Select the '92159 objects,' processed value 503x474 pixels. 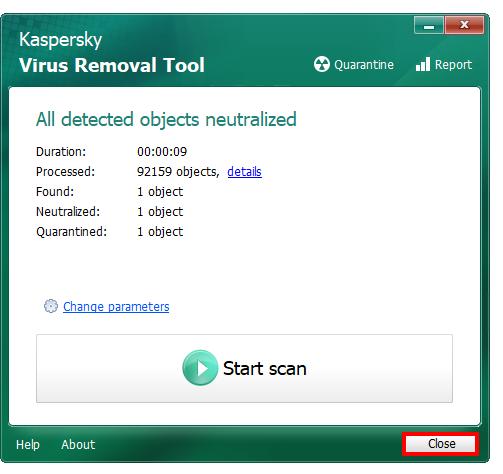click(x=178, y=172)
